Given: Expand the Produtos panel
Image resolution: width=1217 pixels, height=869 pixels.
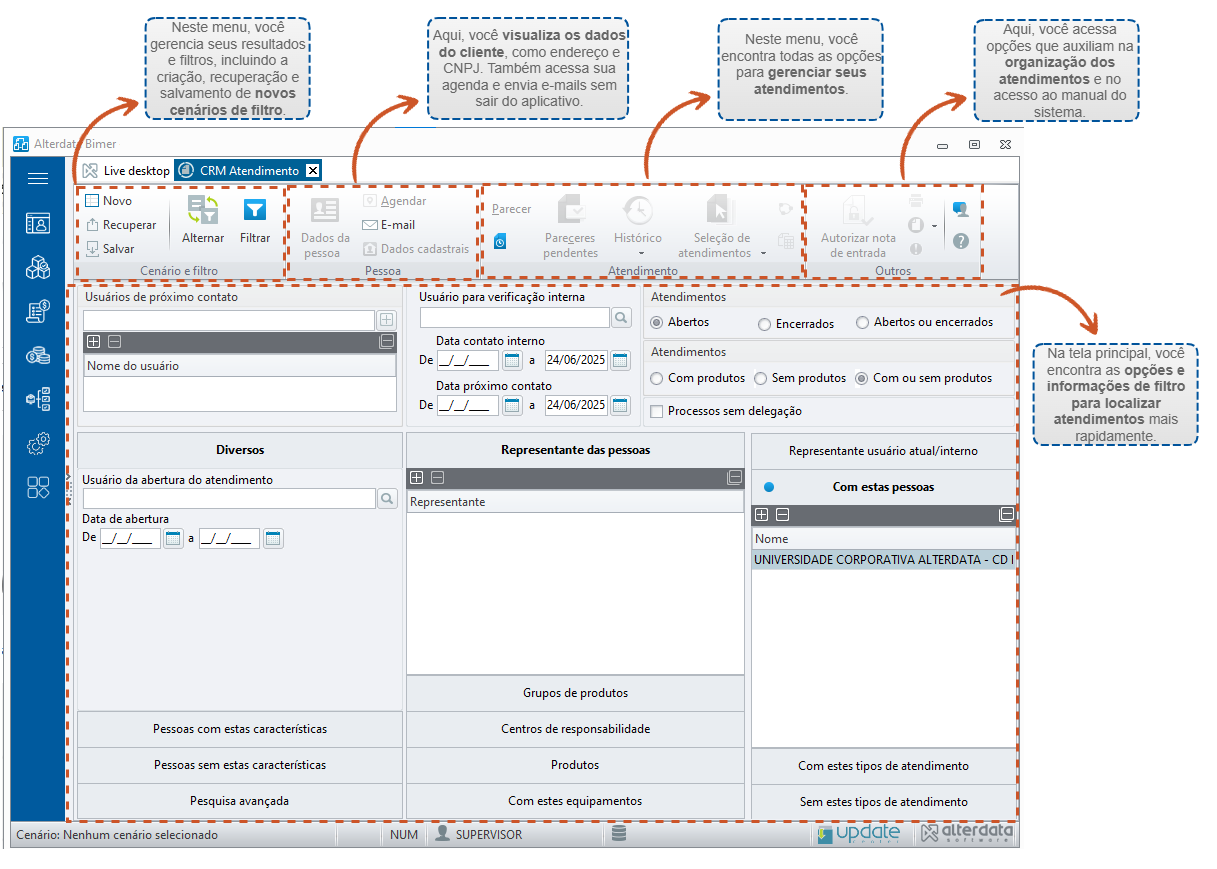Looking at the screenshot, I should click(576, 765).
